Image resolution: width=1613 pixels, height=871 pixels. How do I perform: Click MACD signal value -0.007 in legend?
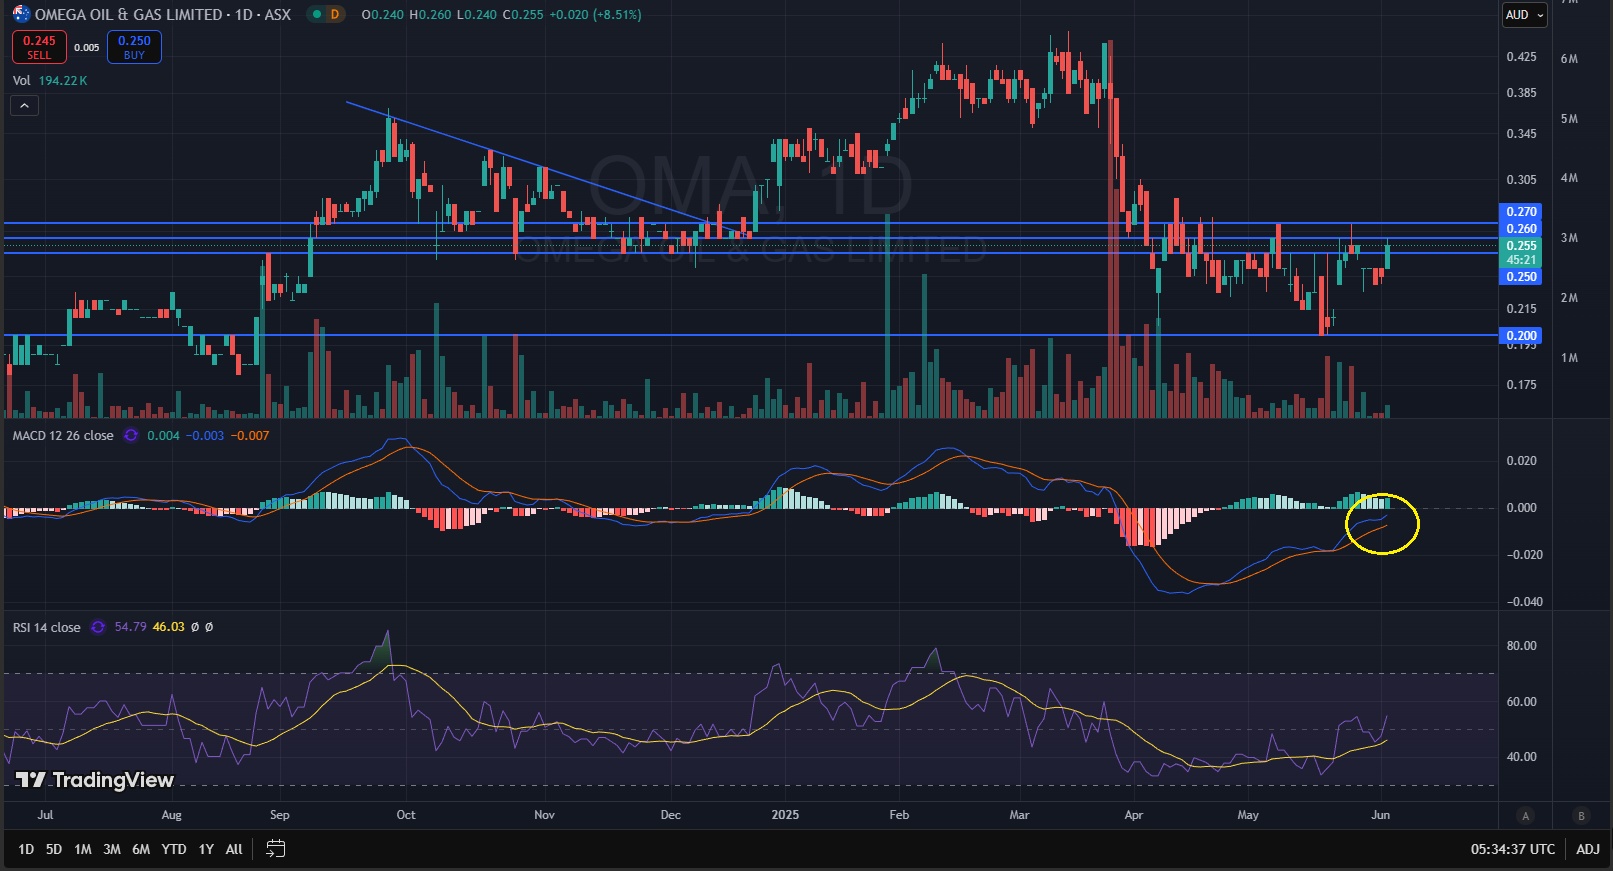250,436
